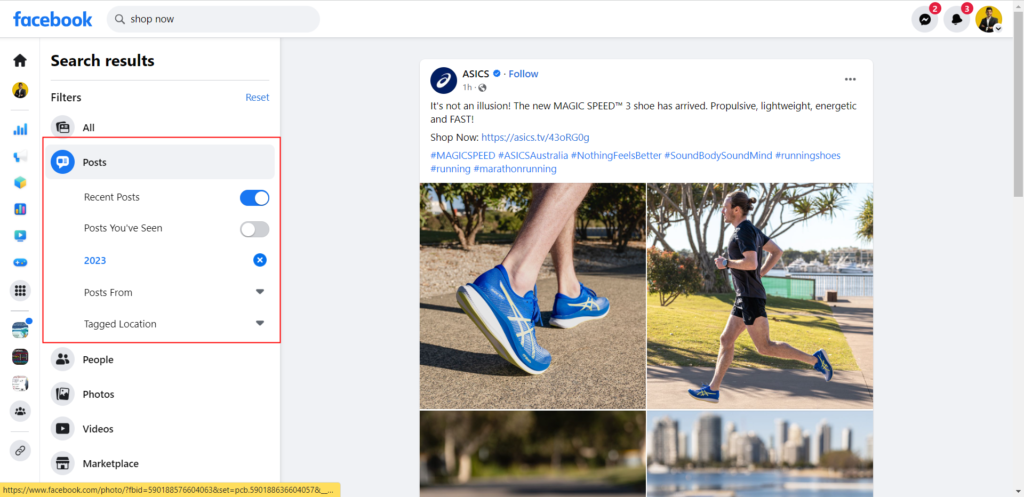Open the account menu avatar top right
This screenshot has height=497, width=1024.
pos(989,20)
